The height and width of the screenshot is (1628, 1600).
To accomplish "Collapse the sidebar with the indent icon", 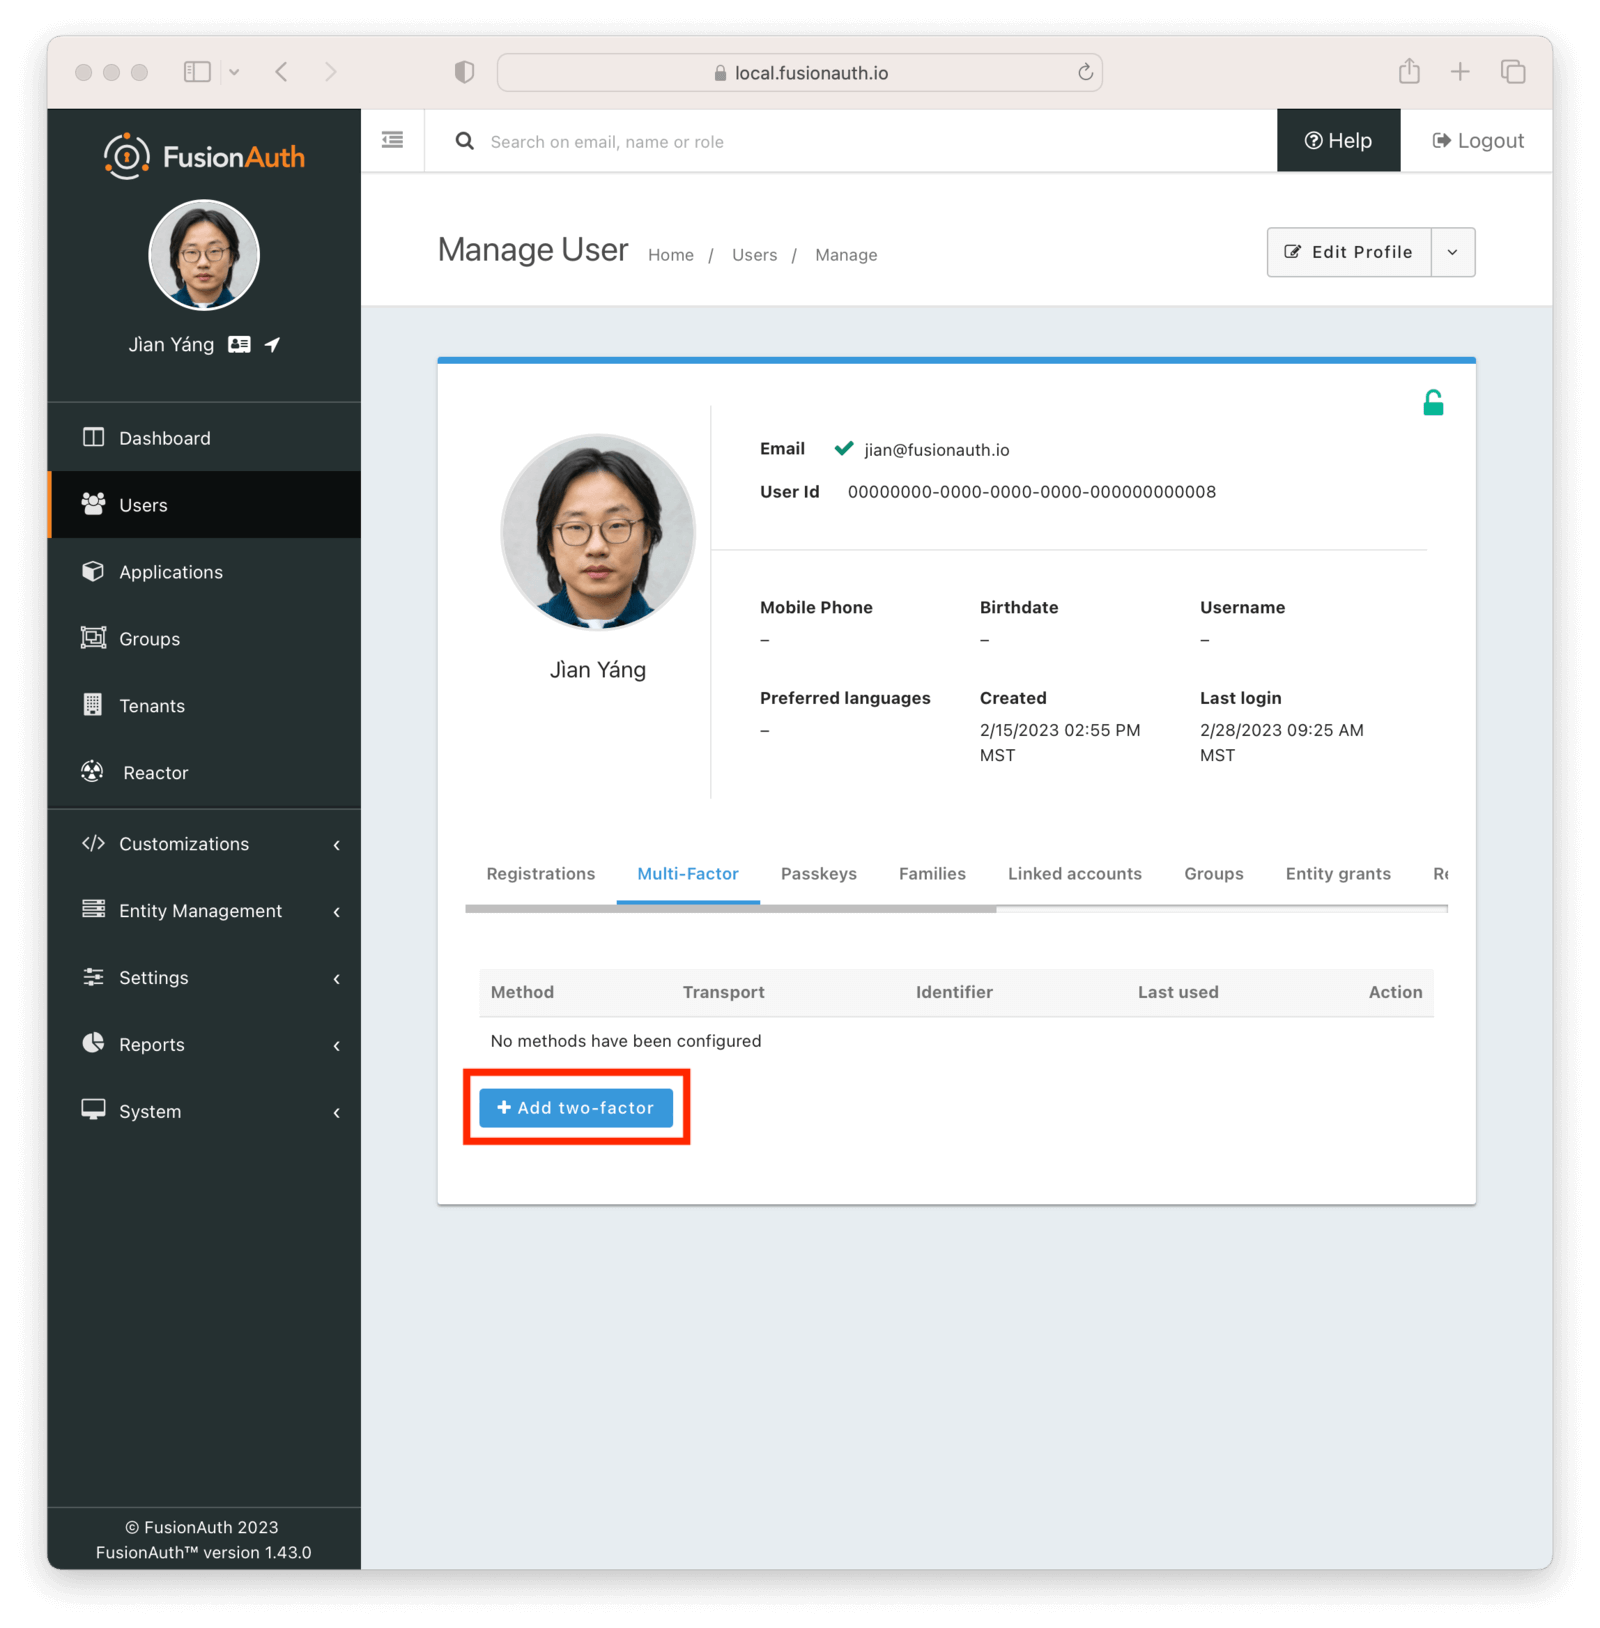I will coord(392,140).
